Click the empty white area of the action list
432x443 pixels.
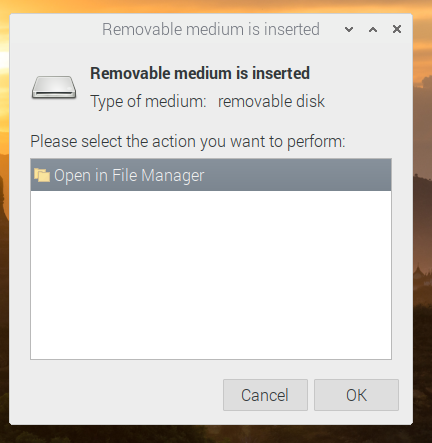click(x=211, y=275)
